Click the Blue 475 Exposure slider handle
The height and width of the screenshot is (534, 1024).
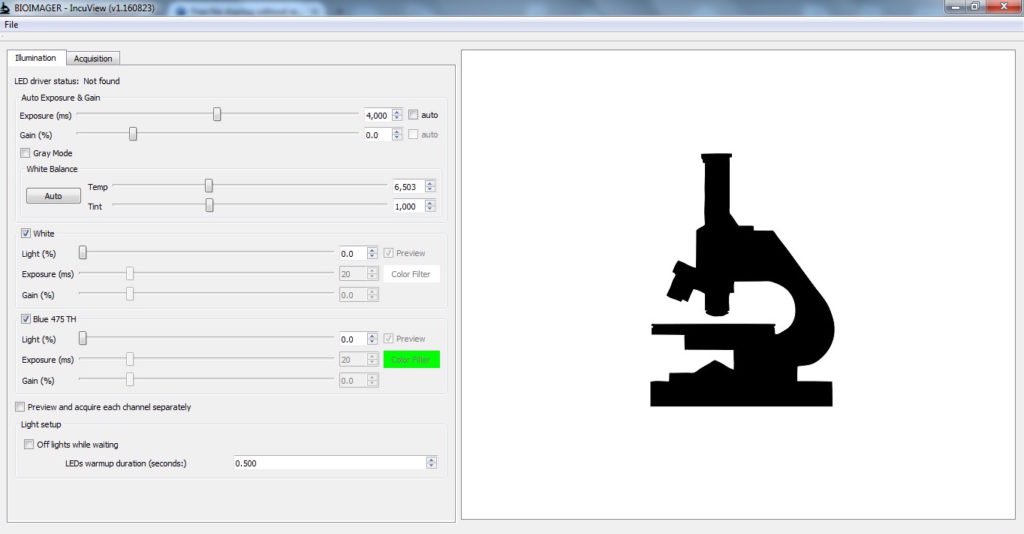pos(130,359)
